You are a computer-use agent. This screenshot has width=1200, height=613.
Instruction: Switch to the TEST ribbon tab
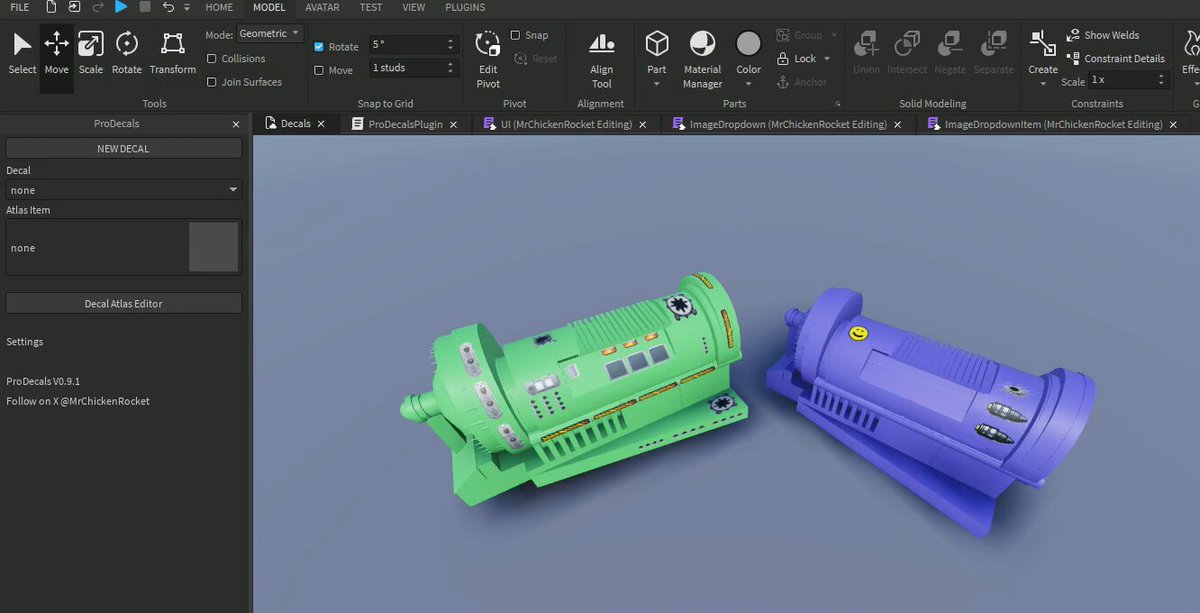point(371,7)
